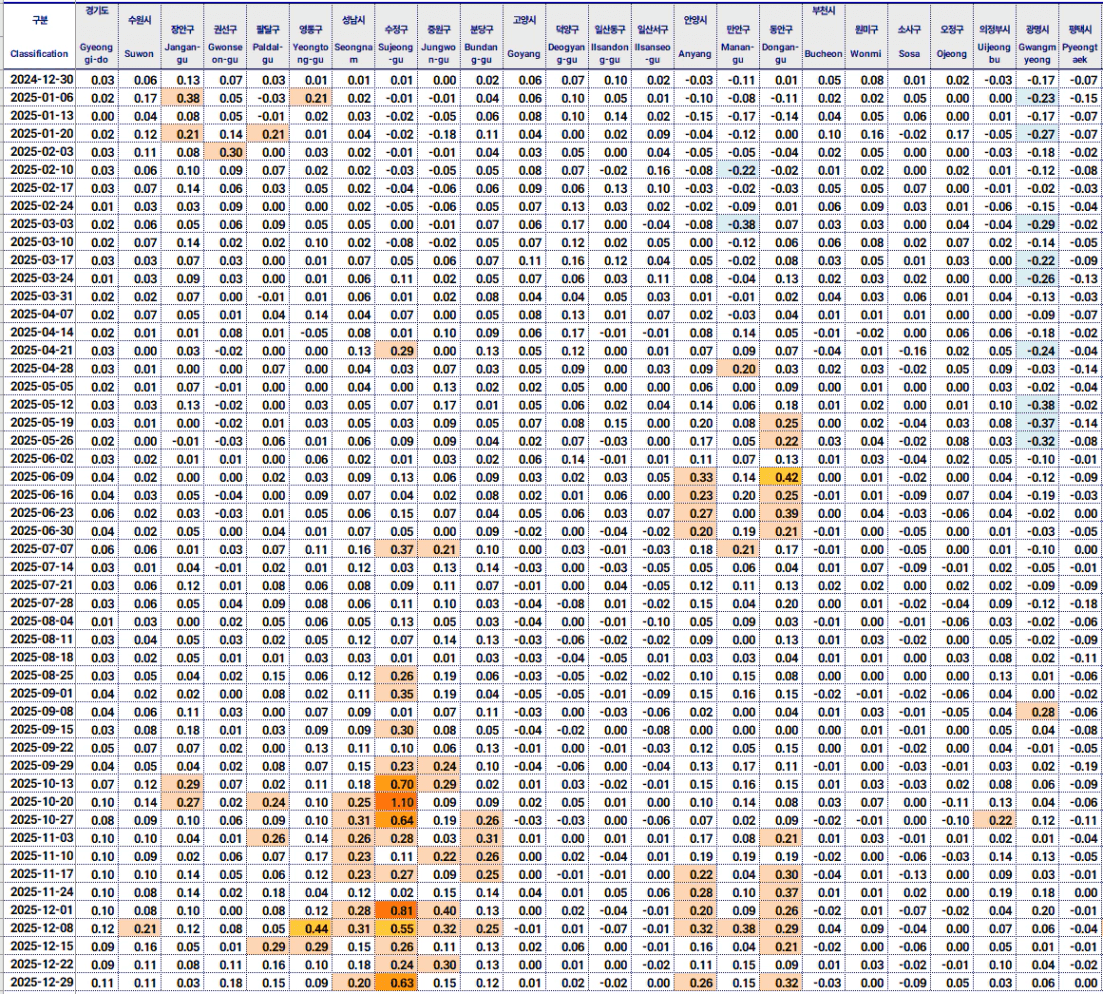This screenshot has width=1103, height=994.
Task: Click the 0.30 Gwonseon-gu cell in 2025-02-03 row
Action: click(x=225, y=152)
